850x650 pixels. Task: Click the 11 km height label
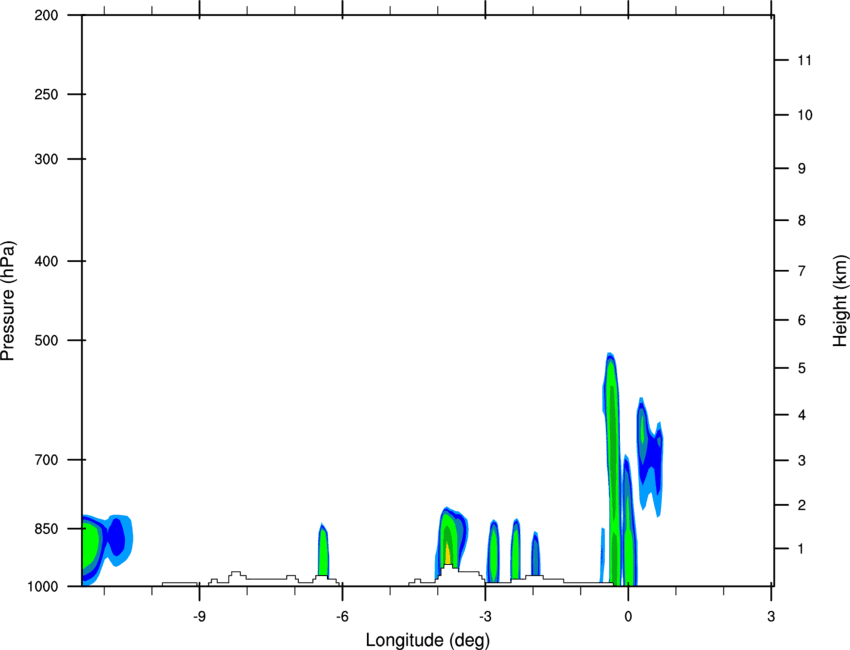[804, 60]
